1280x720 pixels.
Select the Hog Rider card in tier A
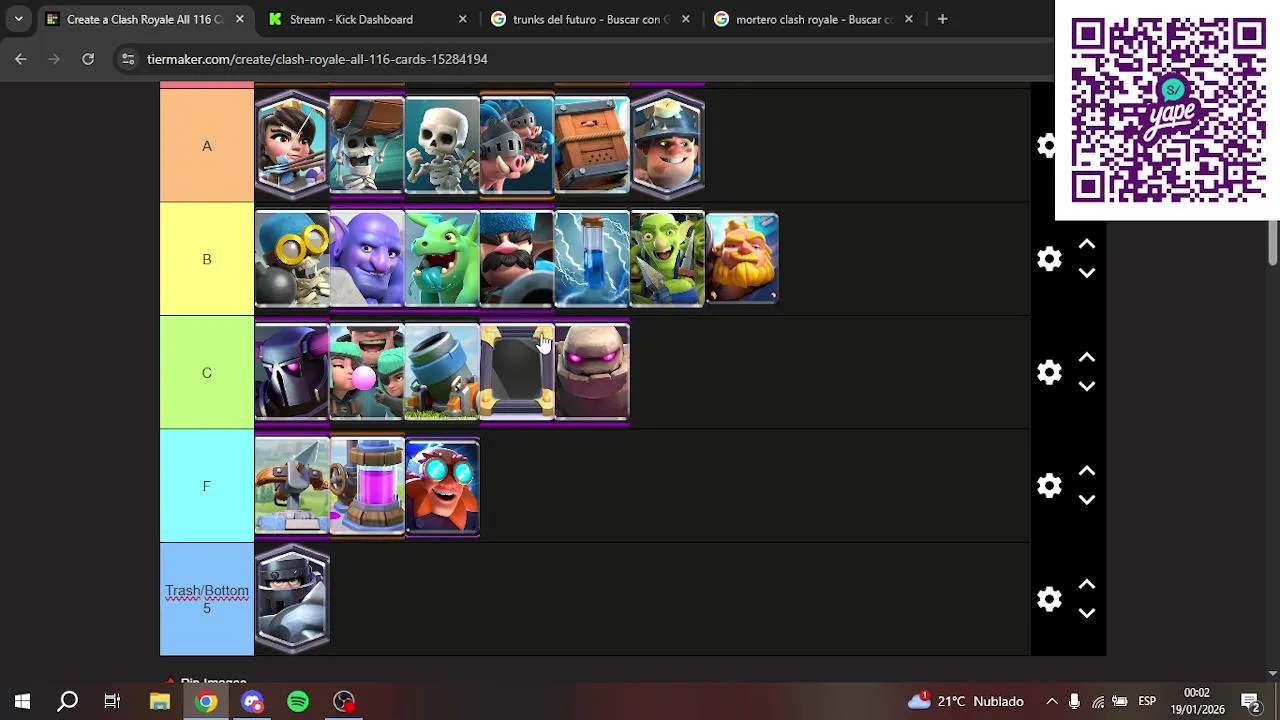[517, 146]
